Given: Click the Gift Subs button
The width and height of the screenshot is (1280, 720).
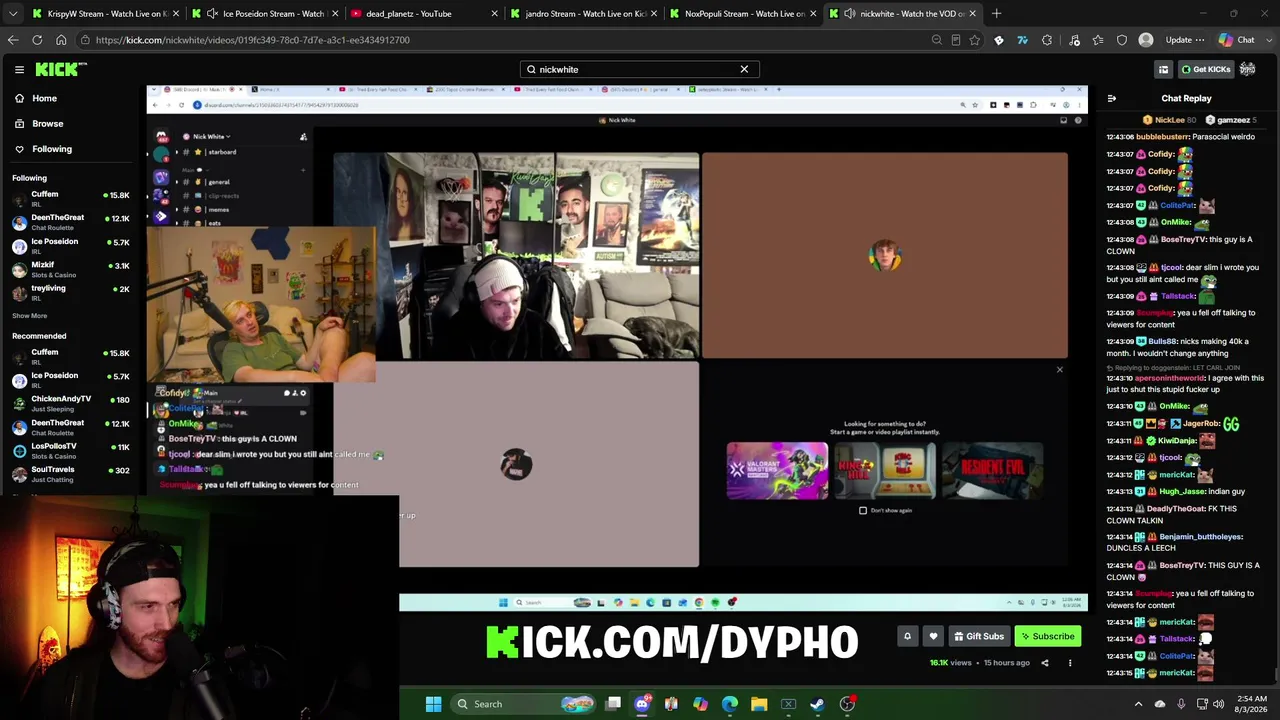Looking at the screenshot, I should (978, 636).
